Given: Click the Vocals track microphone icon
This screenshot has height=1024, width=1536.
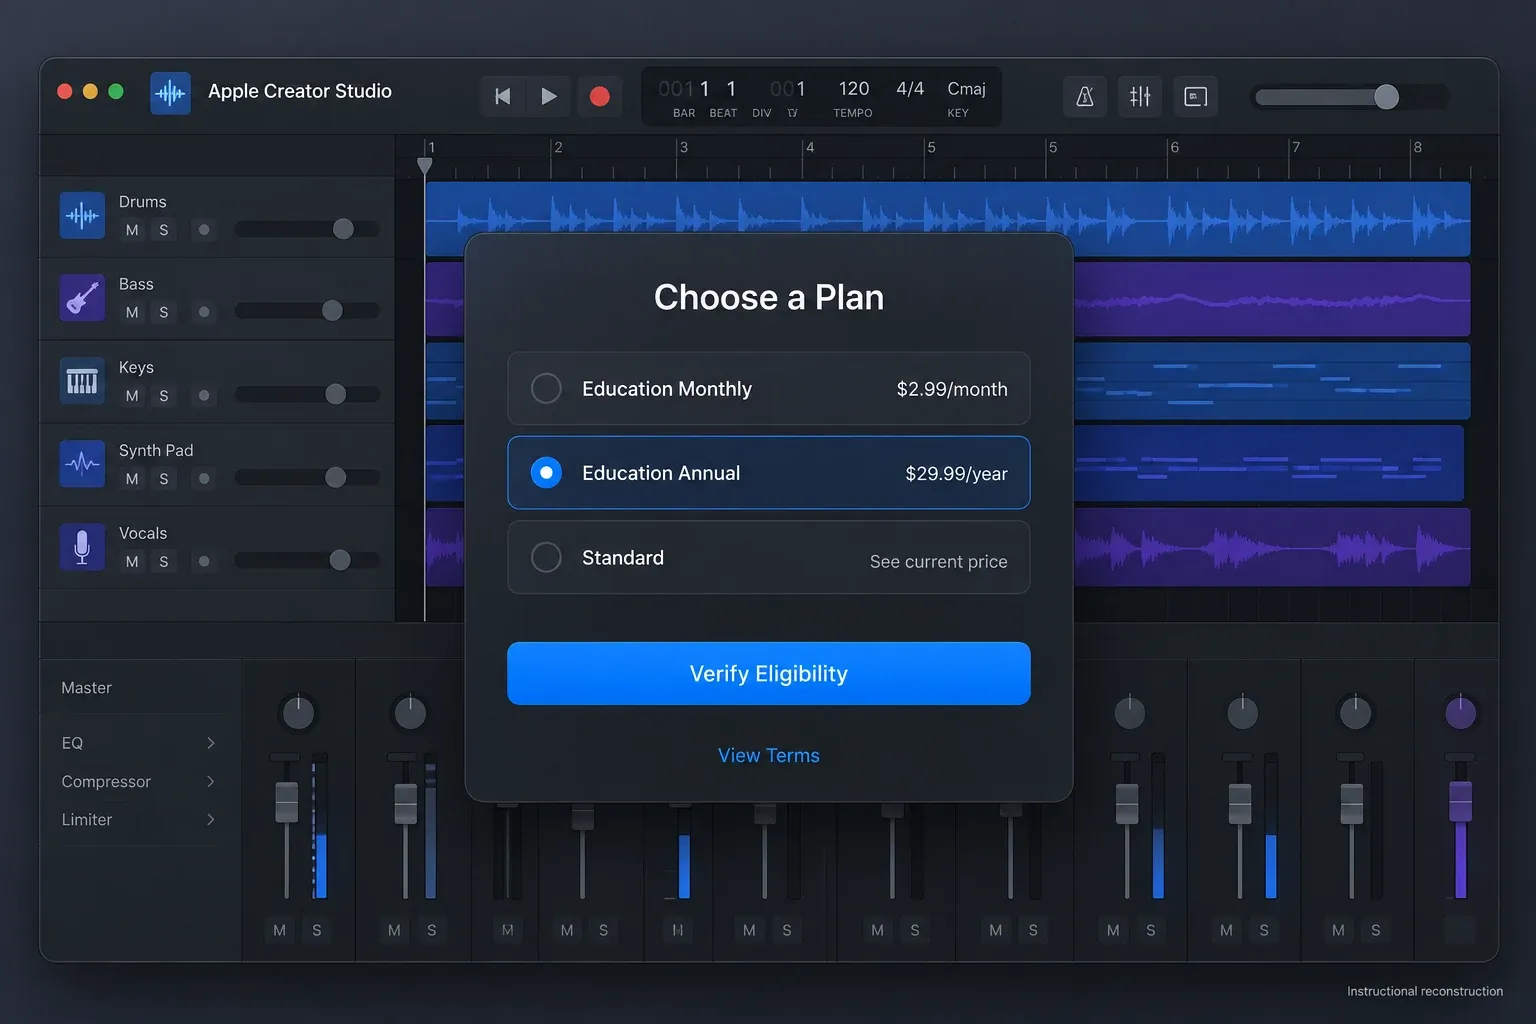Looking at the screenshot, I should (x=82, y=547).
